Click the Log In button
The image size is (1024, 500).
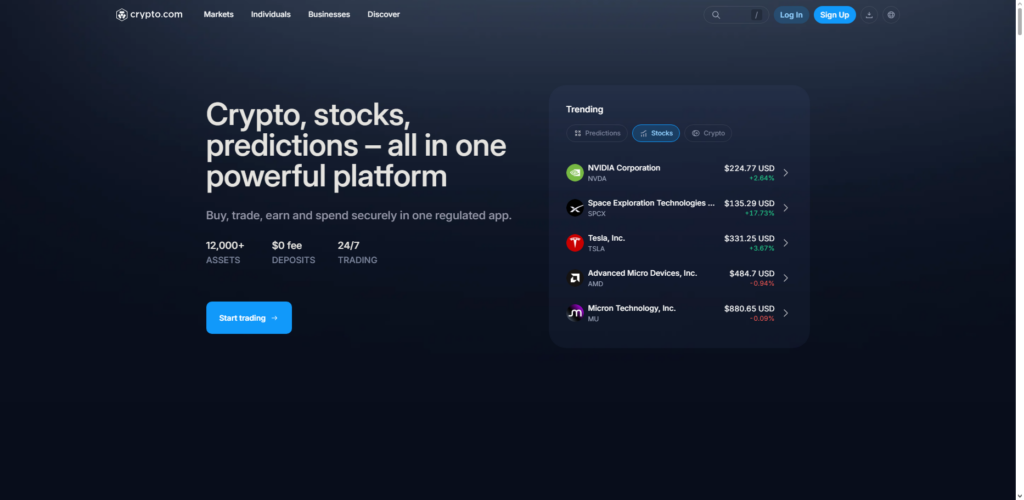click(791, 15)
